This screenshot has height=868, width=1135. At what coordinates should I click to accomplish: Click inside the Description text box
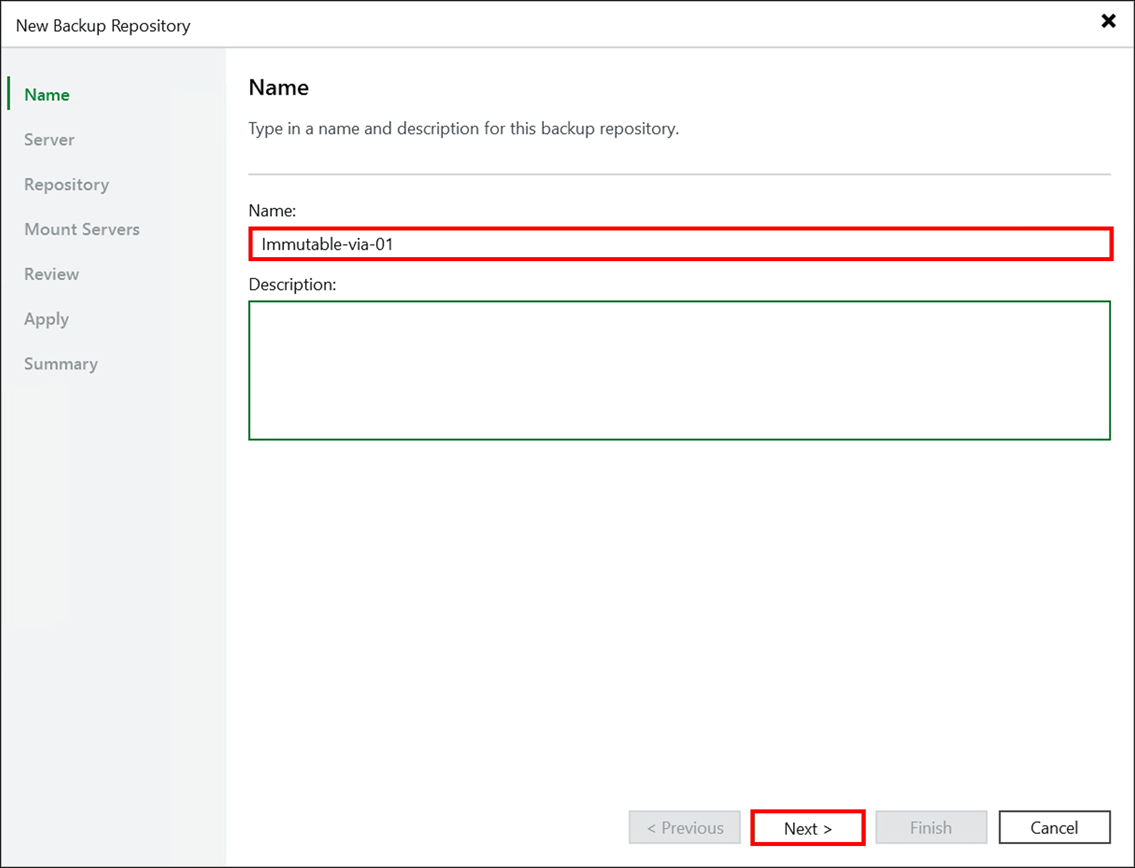click(x=680, y=368)
